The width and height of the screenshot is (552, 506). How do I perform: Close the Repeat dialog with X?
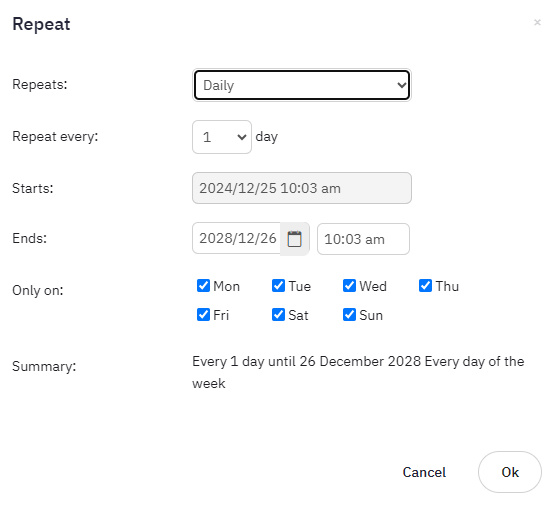[537, 23]
